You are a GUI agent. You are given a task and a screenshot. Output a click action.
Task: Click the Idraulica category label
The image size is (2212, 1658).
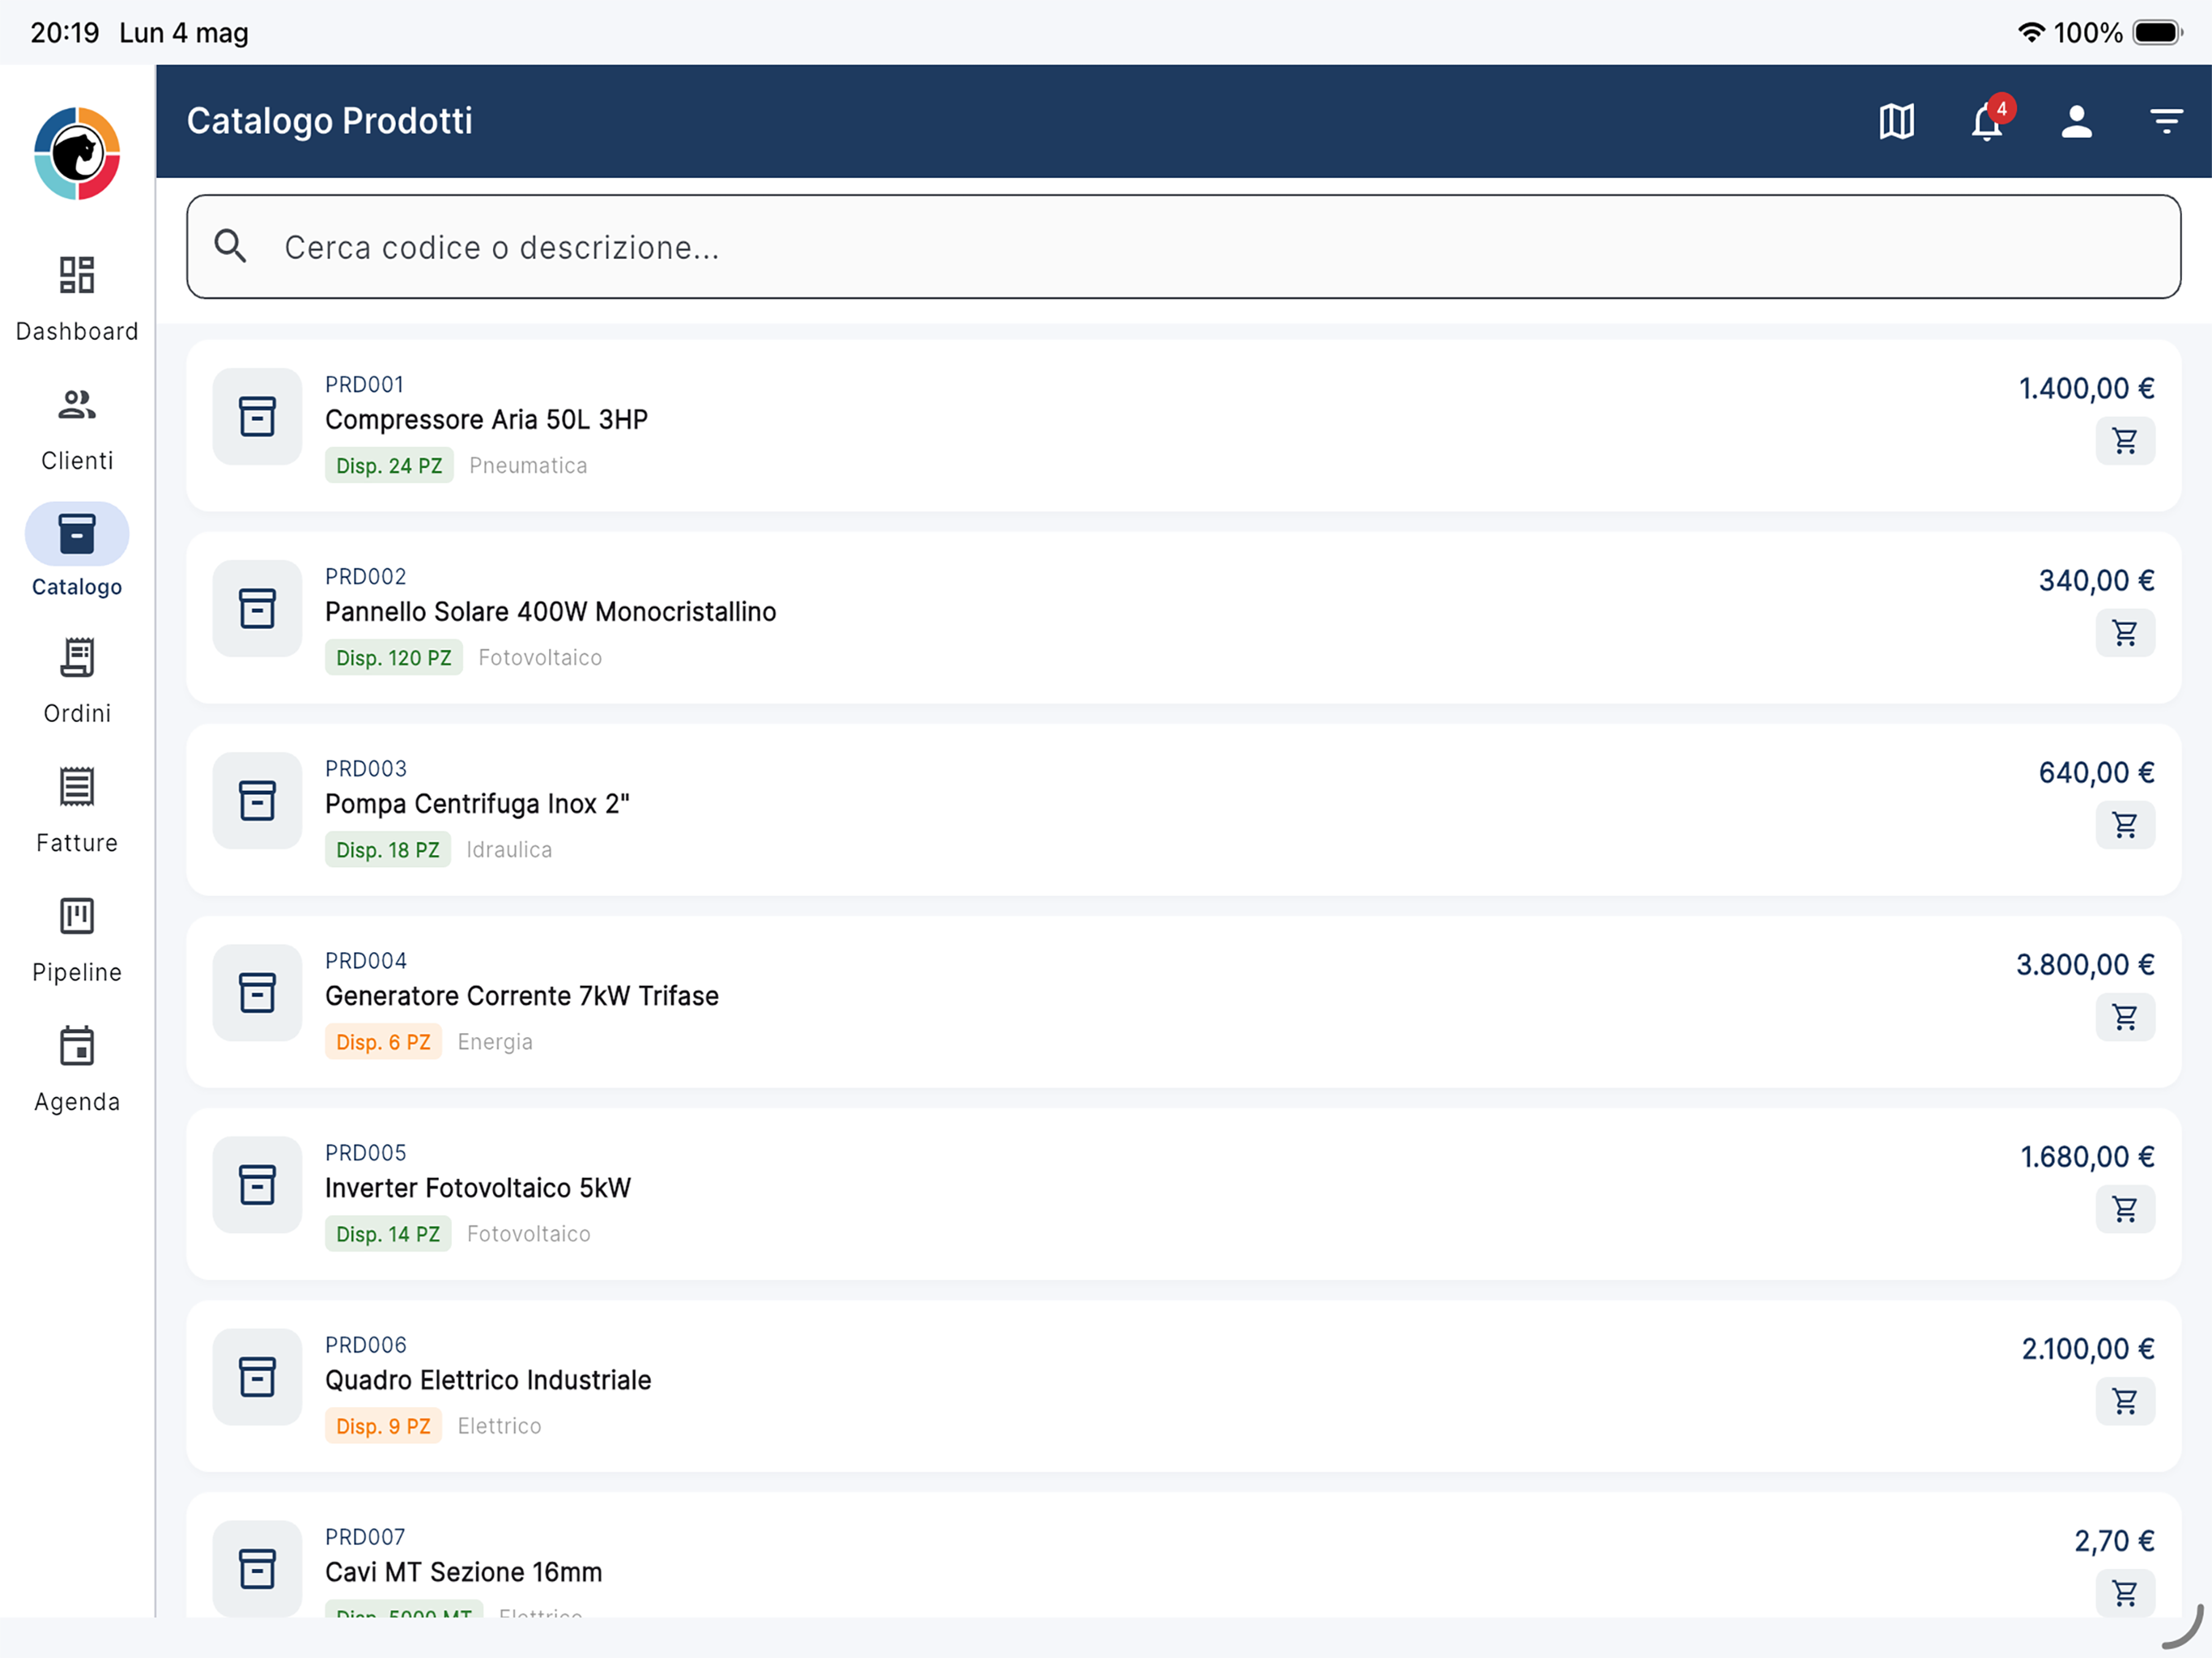(x=509, y=850)
